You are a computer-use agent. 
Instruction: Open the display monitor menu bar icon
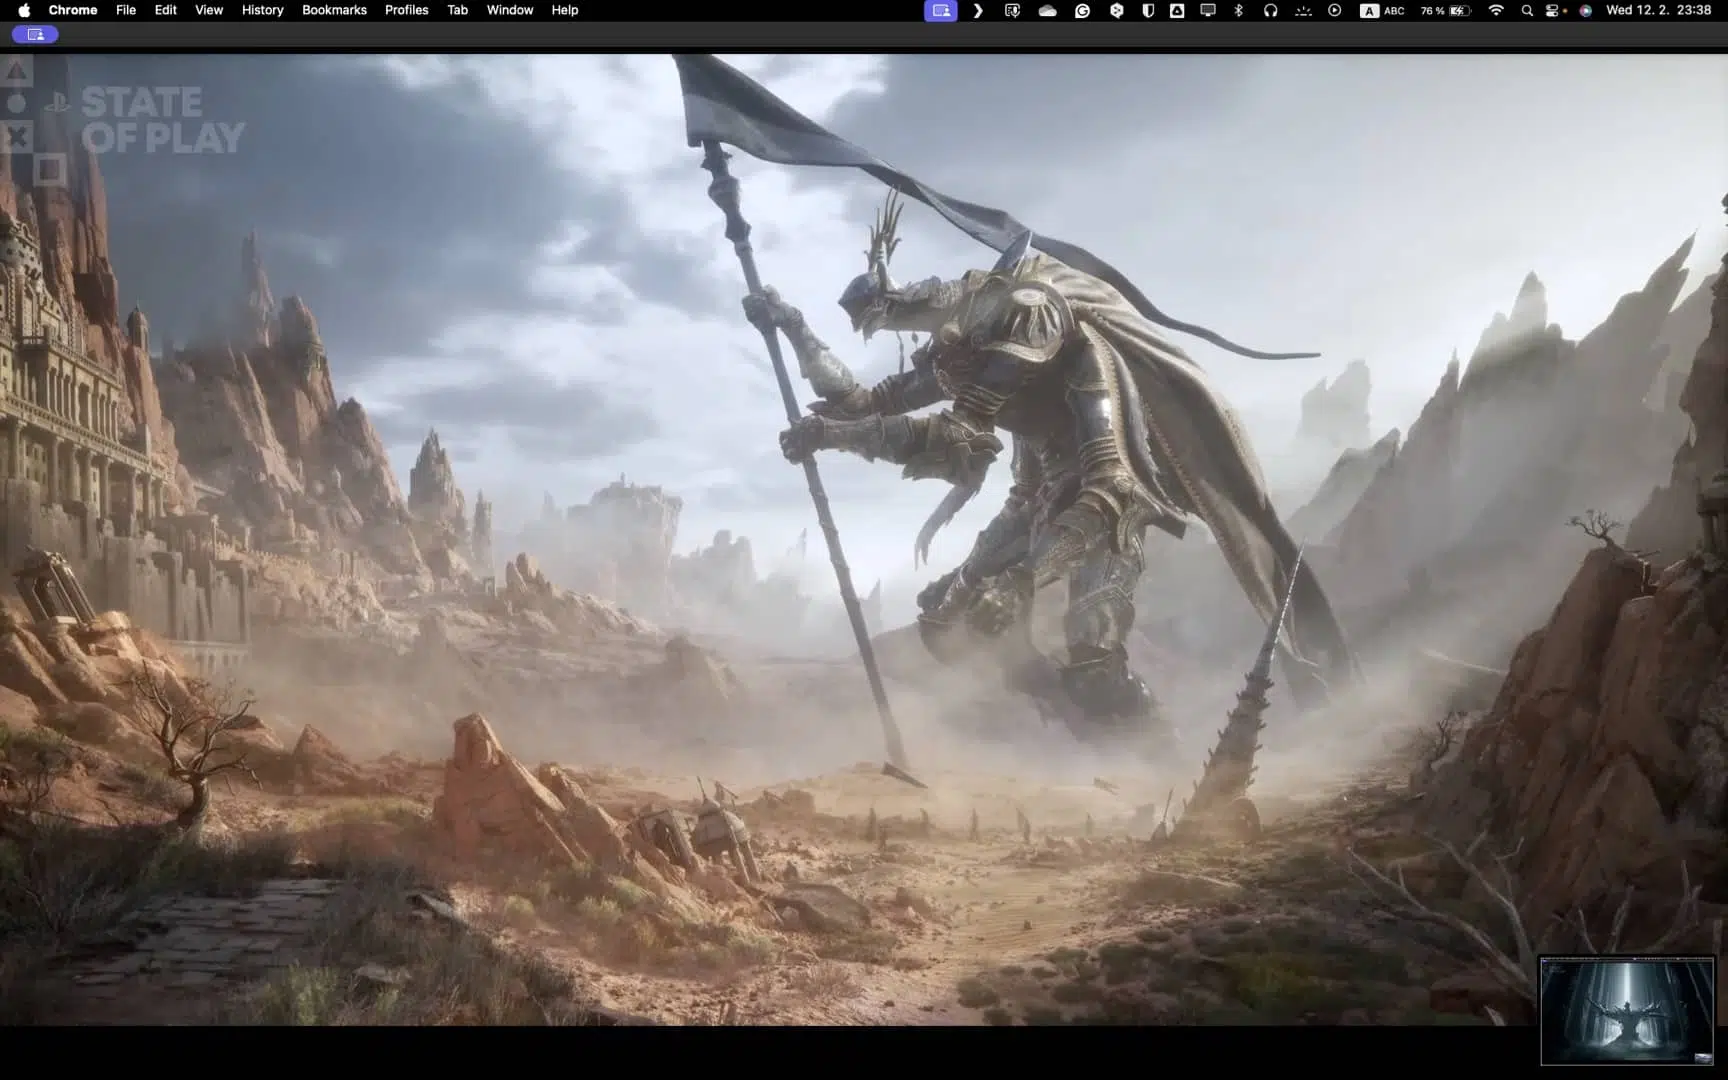coord(1208,10)
